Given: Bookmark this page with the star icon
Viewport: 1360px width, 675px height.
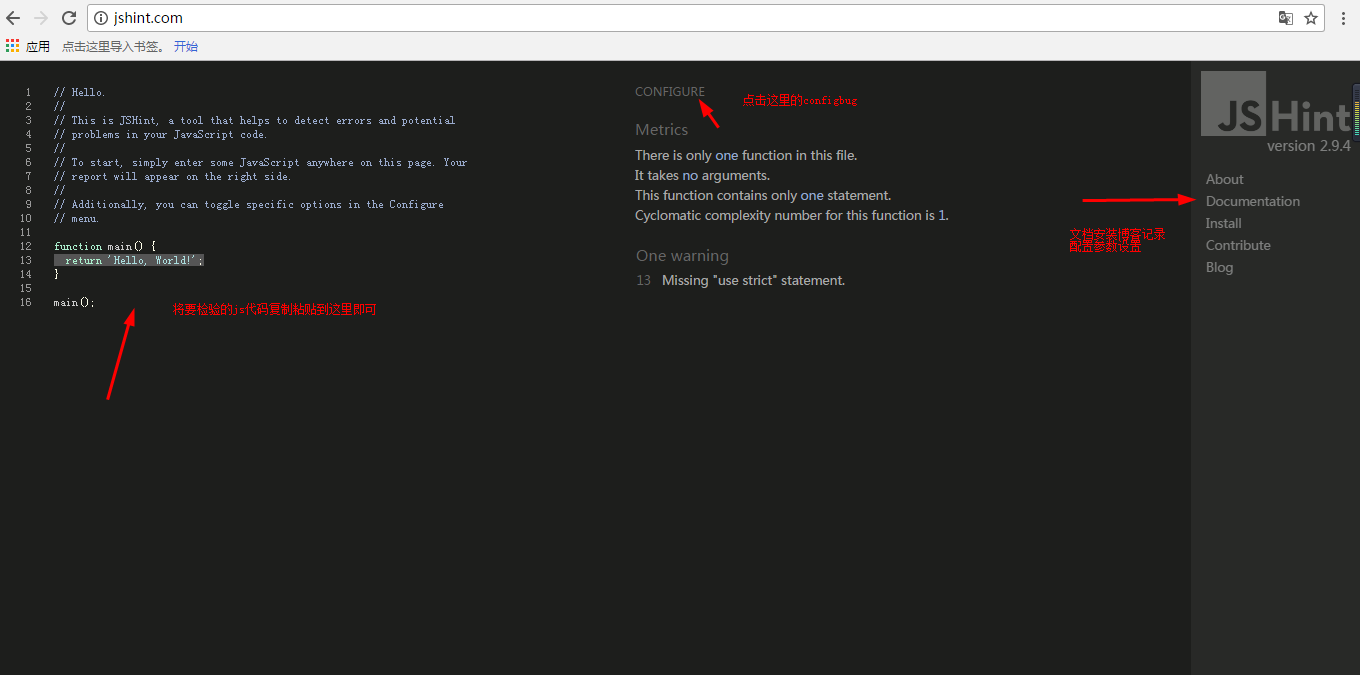Looking at the screenshot, I should tap(1311, 18).
